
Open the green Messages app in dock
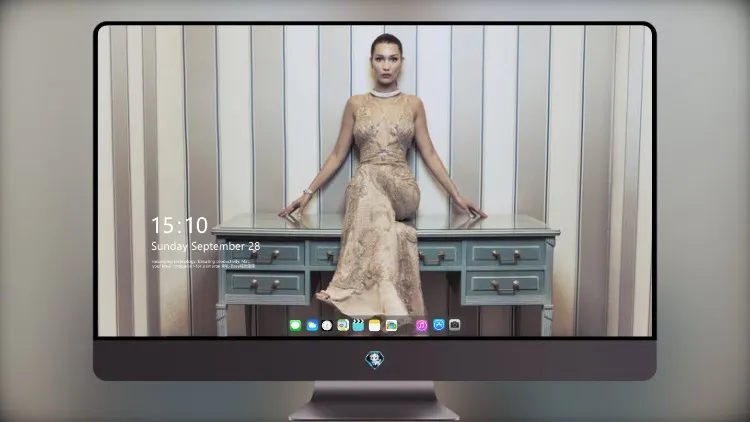pyautogui.click(x=296, y=325)
